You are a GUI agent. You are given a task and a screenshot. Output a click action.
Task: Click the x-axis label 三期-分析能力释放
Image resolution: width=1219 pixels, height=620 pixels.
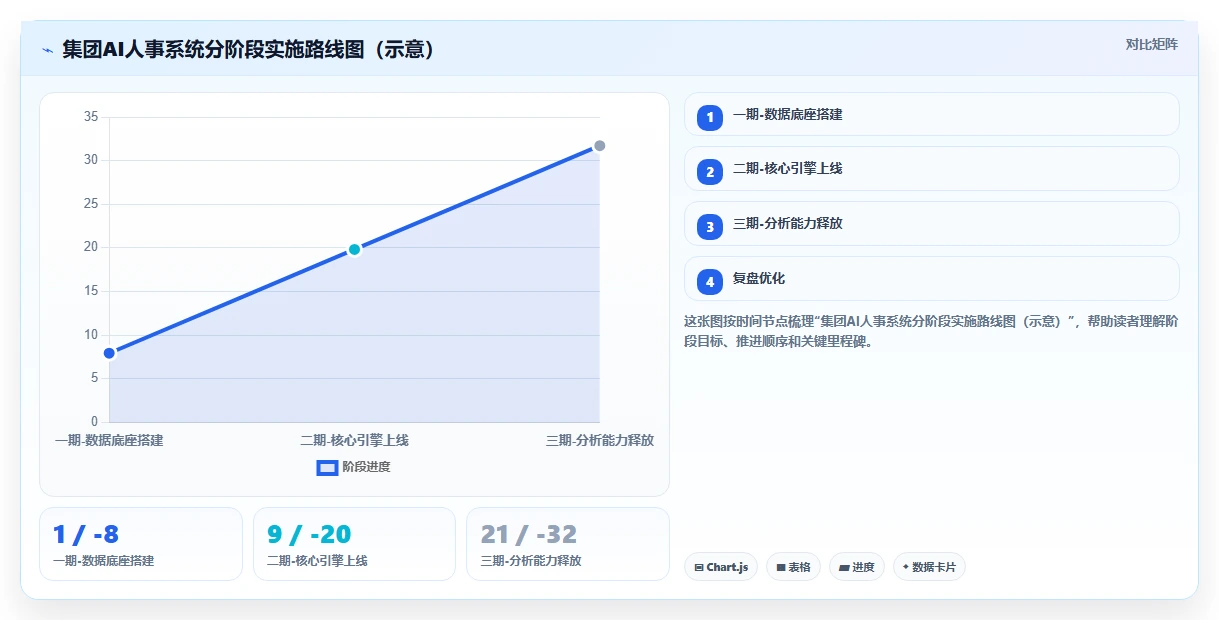(x=600, y=440)
